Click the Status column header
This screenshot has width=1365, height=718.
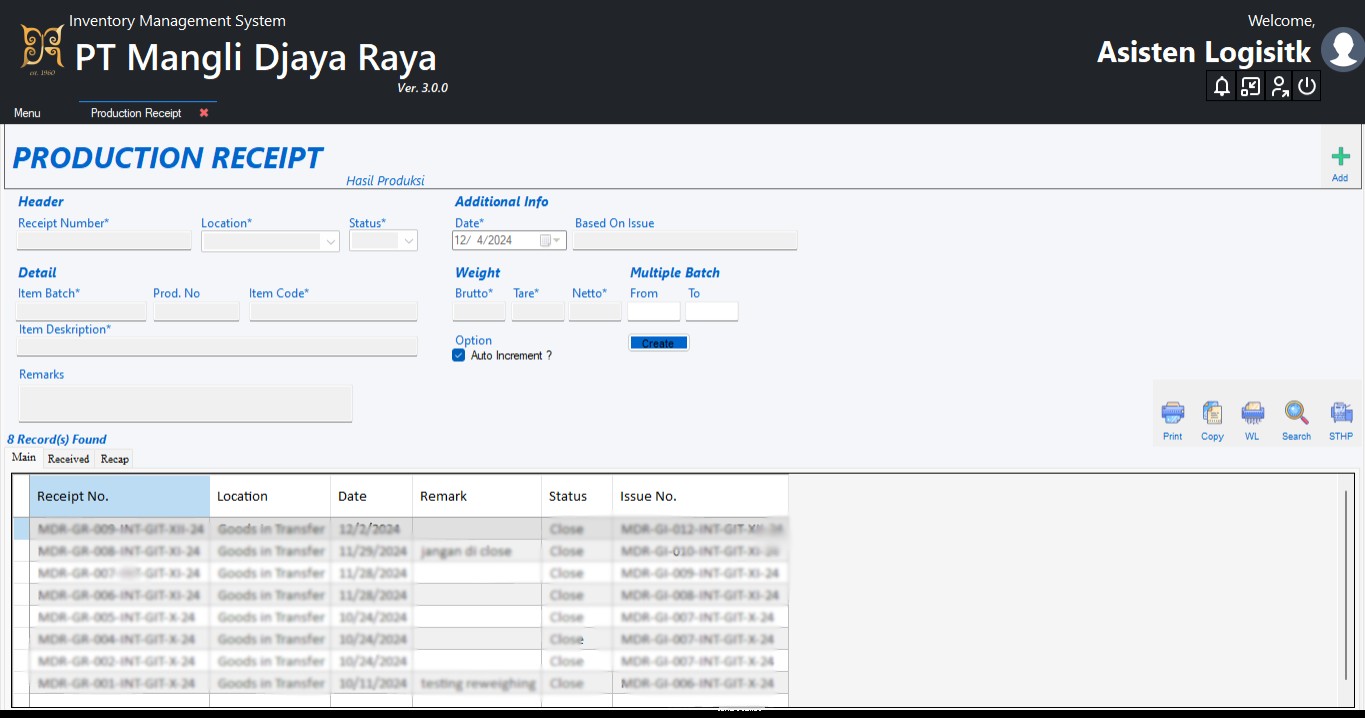(577, 496)
